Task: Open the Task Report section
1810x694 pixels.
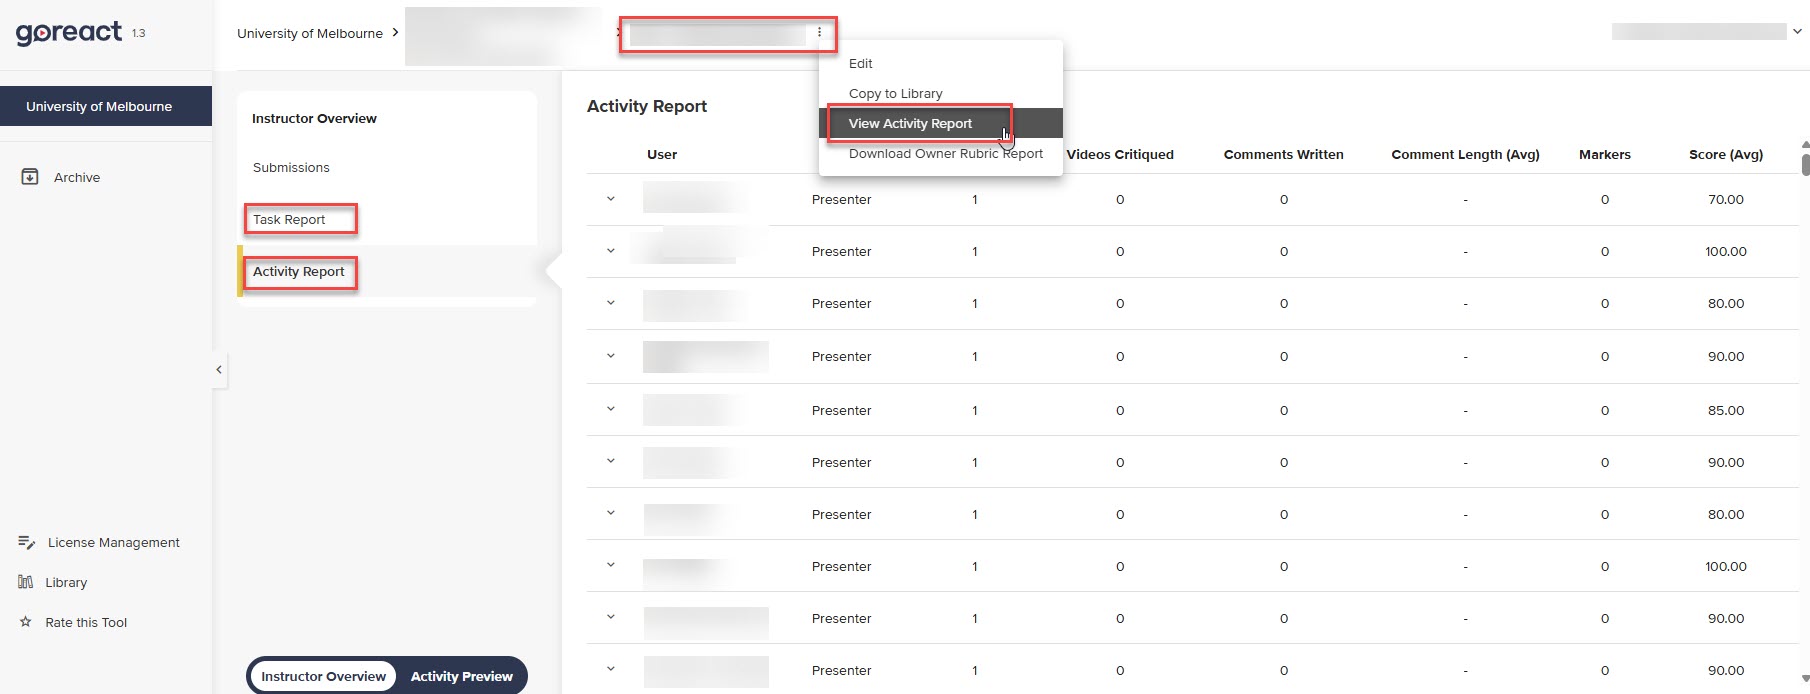Action: click(x=289, y=219)
